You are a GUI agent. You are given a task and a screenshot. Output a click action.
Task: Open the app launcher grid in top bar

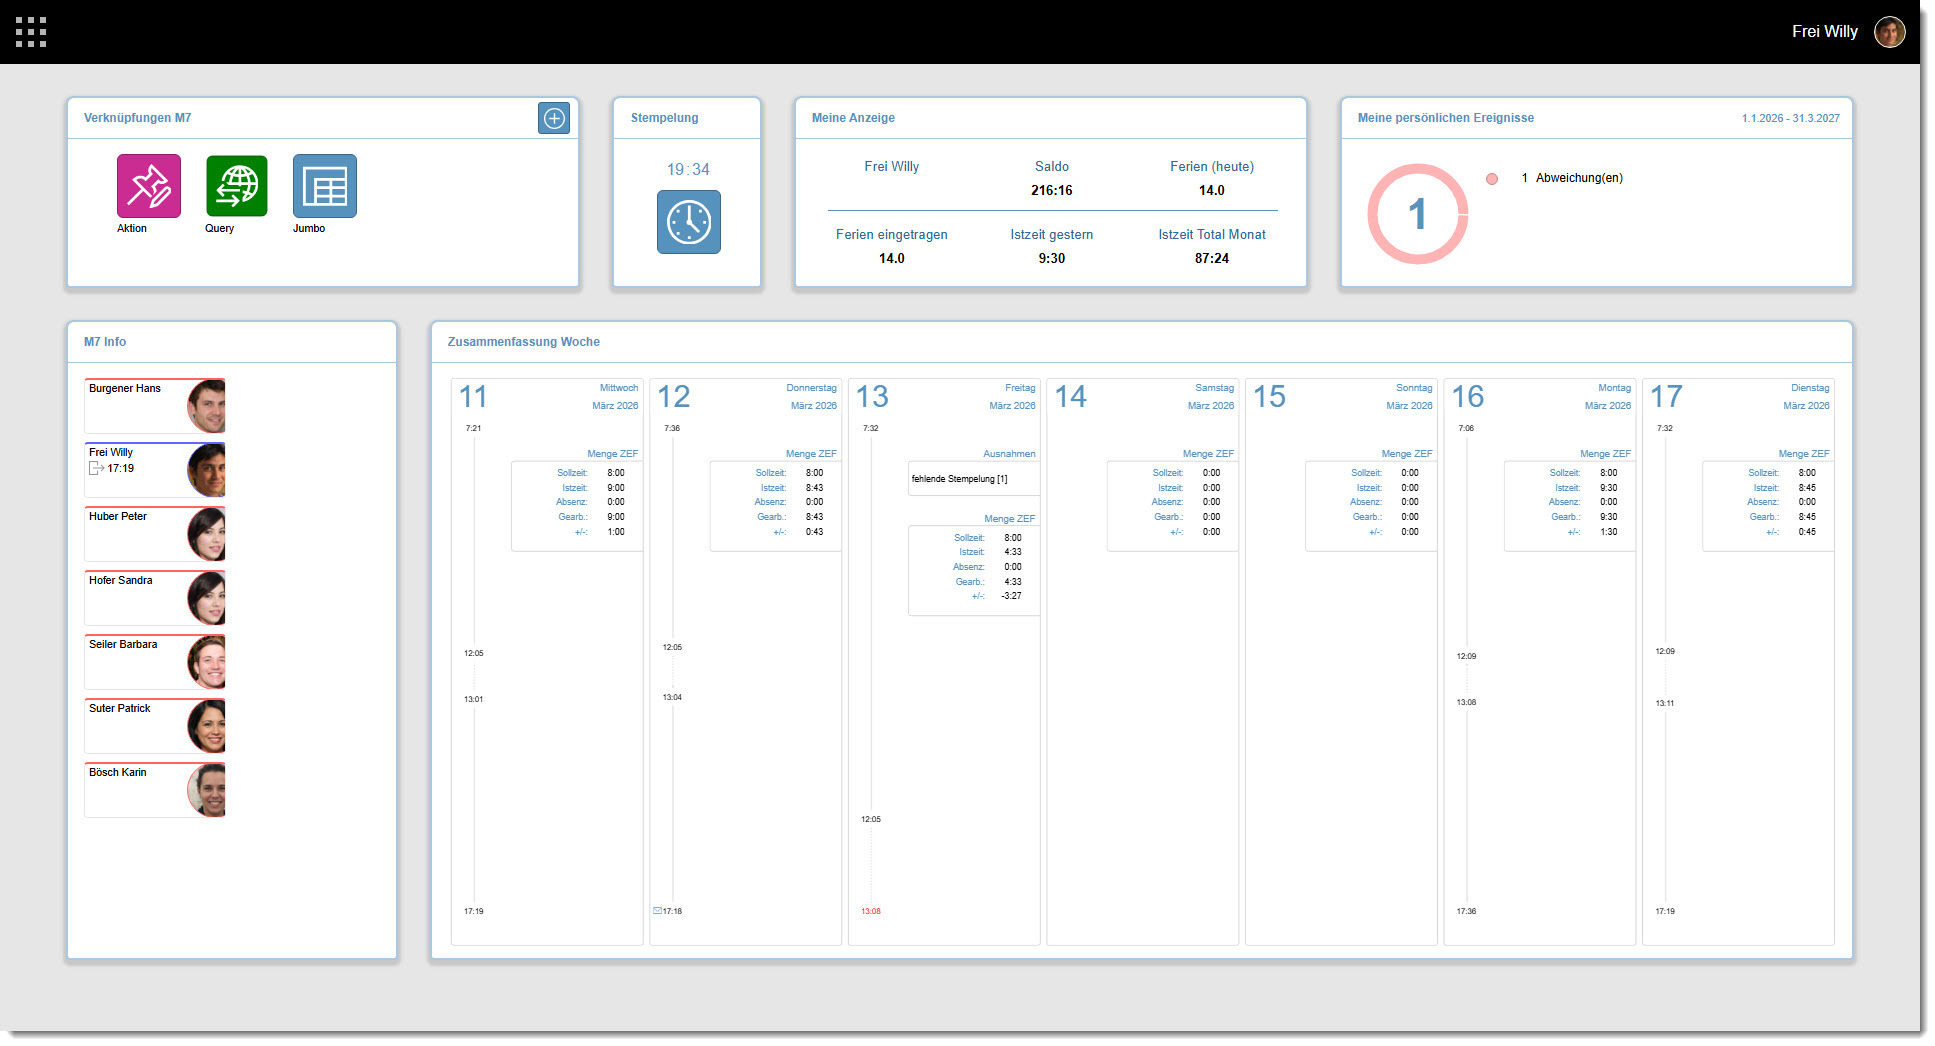[33, 31]
